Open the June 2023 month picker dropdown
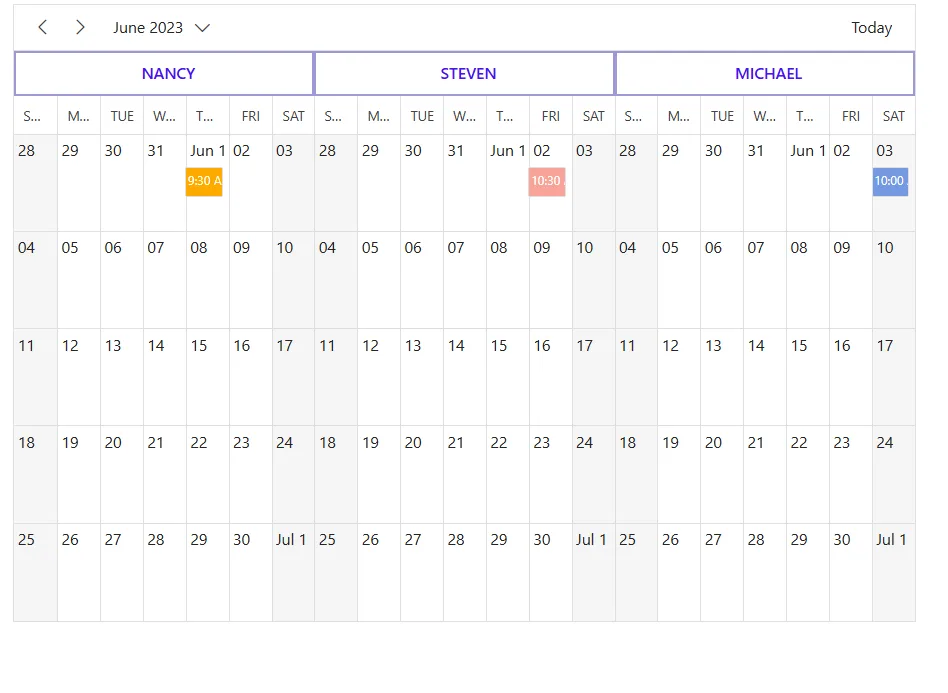 (161, 28)
